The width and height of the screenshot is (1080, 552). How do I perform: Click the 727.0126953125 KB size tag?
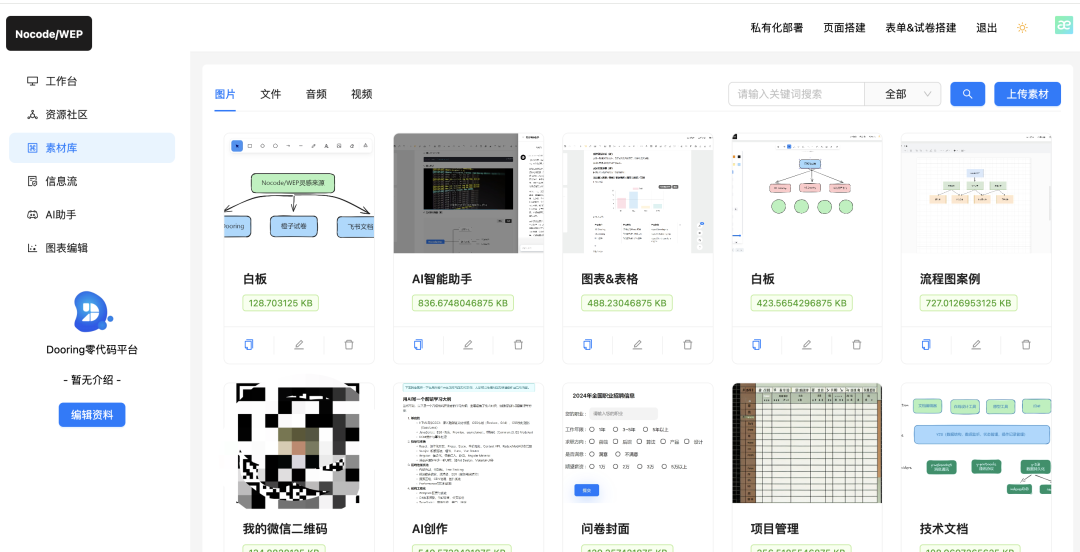(968, 303)
